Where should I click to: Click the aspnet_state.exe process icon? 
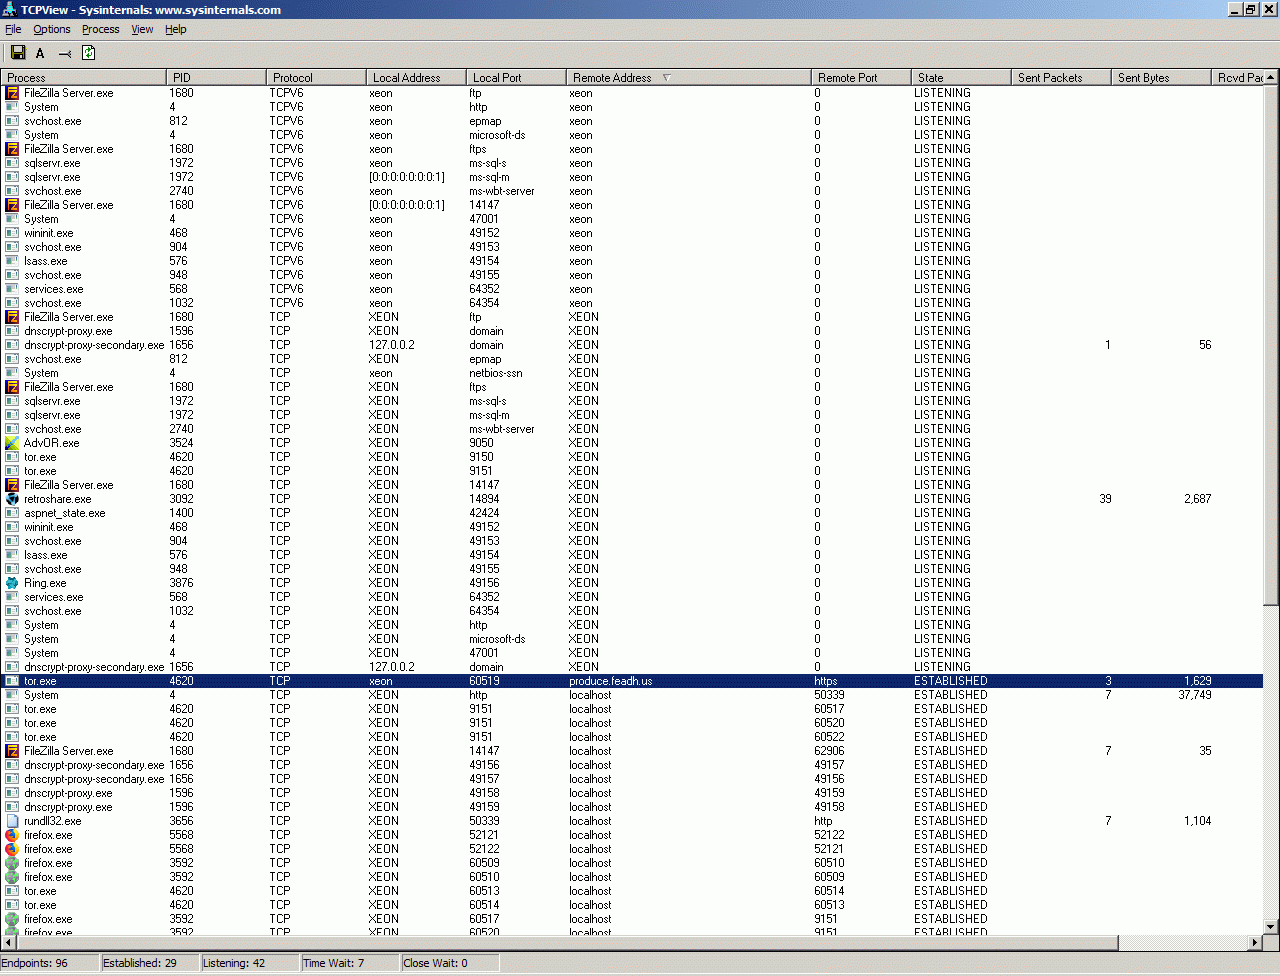tap(12, 513)
